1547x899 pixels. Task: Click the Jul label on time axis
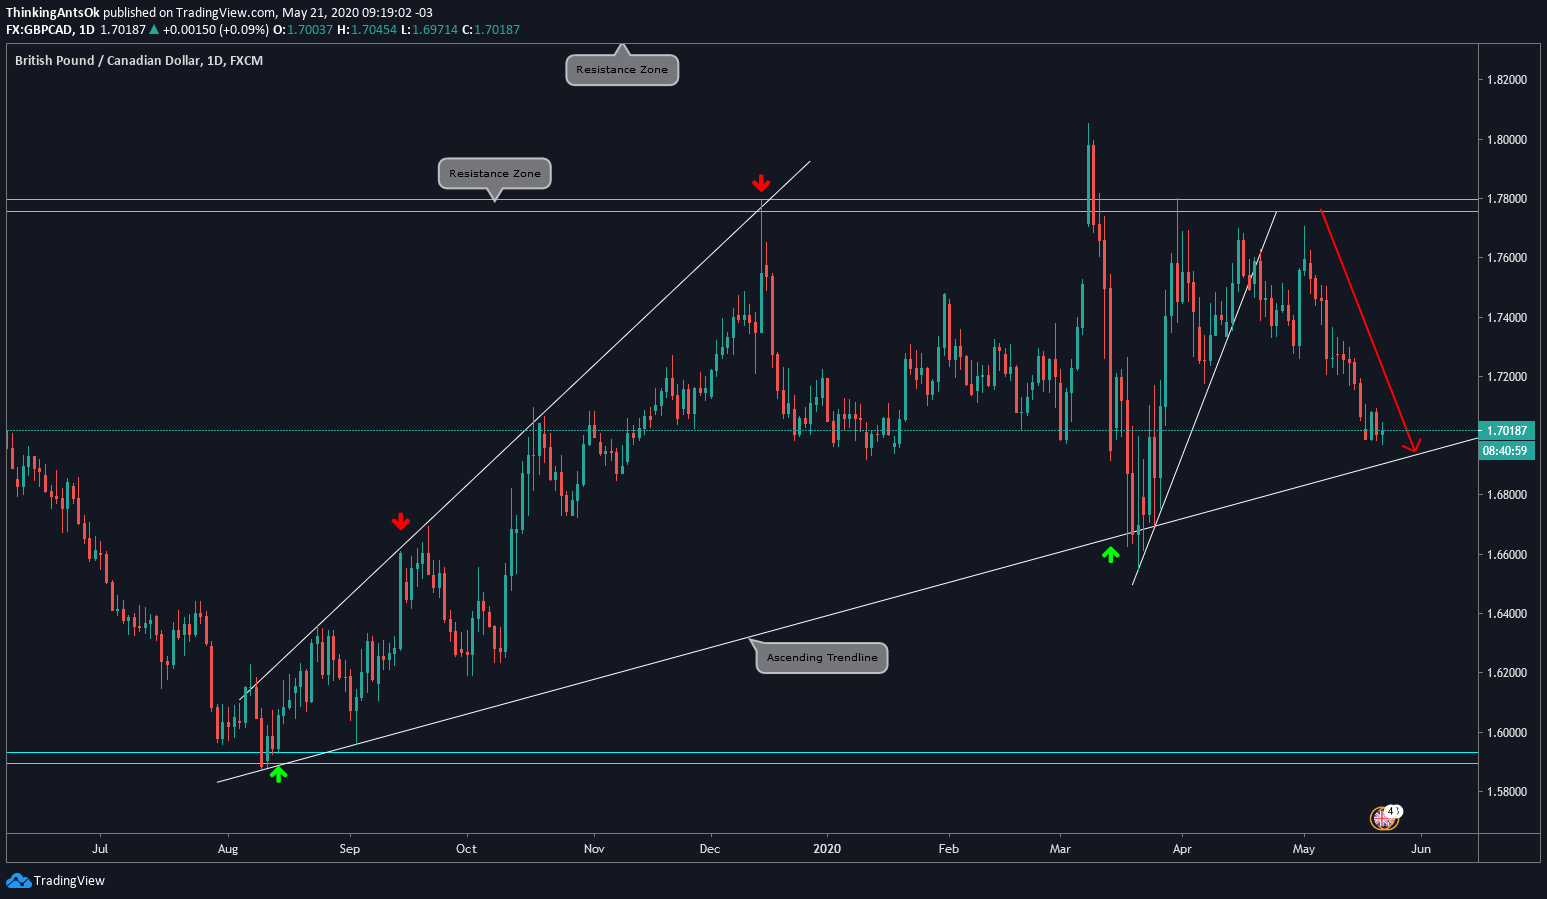pyautogui.click(x=100, y=849)
